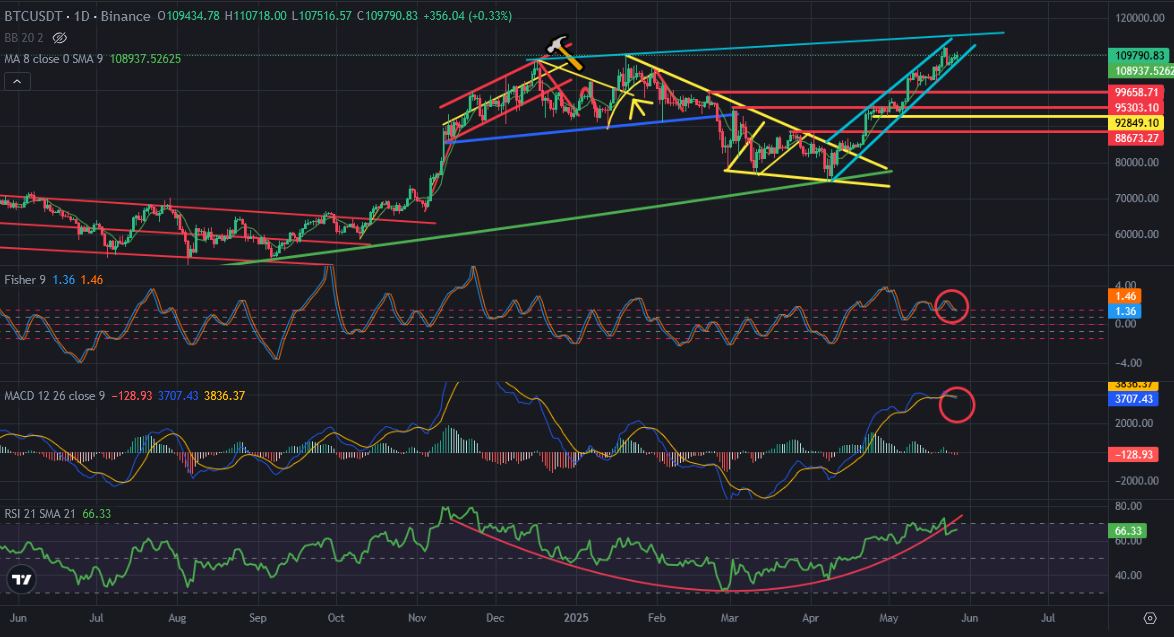Image resolution: width=1174 pixels, height=637 pixels.
Task: Select the RSI 21 SMA 21 legend
Action: click(40, 513)
